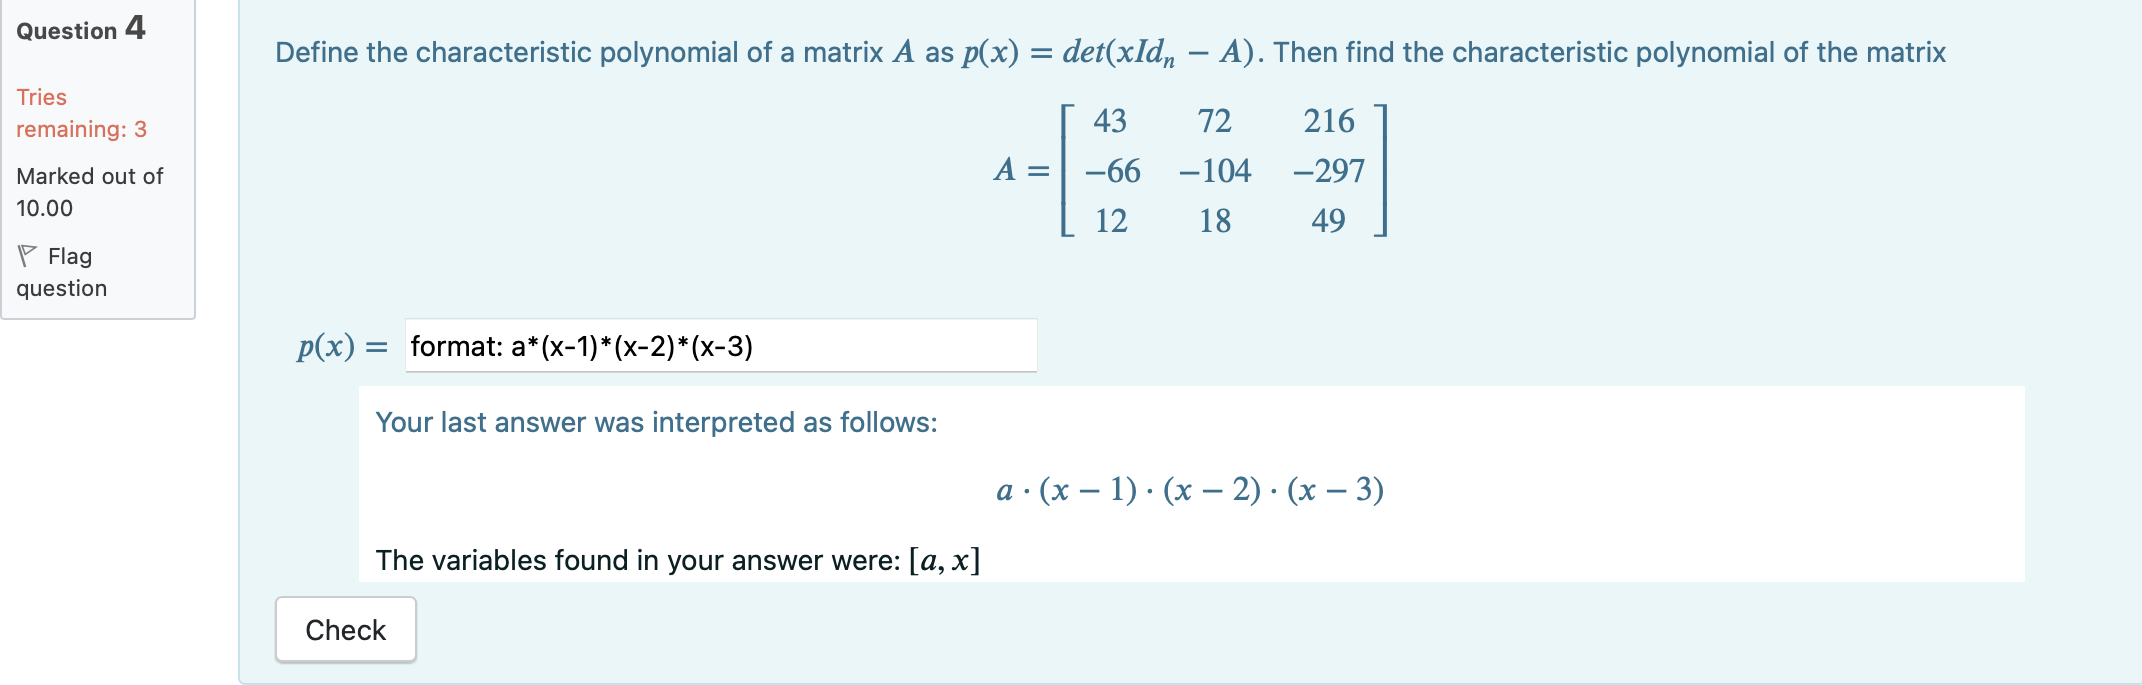The image size is (2142, 685).
Task: Click the Marked out of 10.00 text
Action: click(88, 192)
